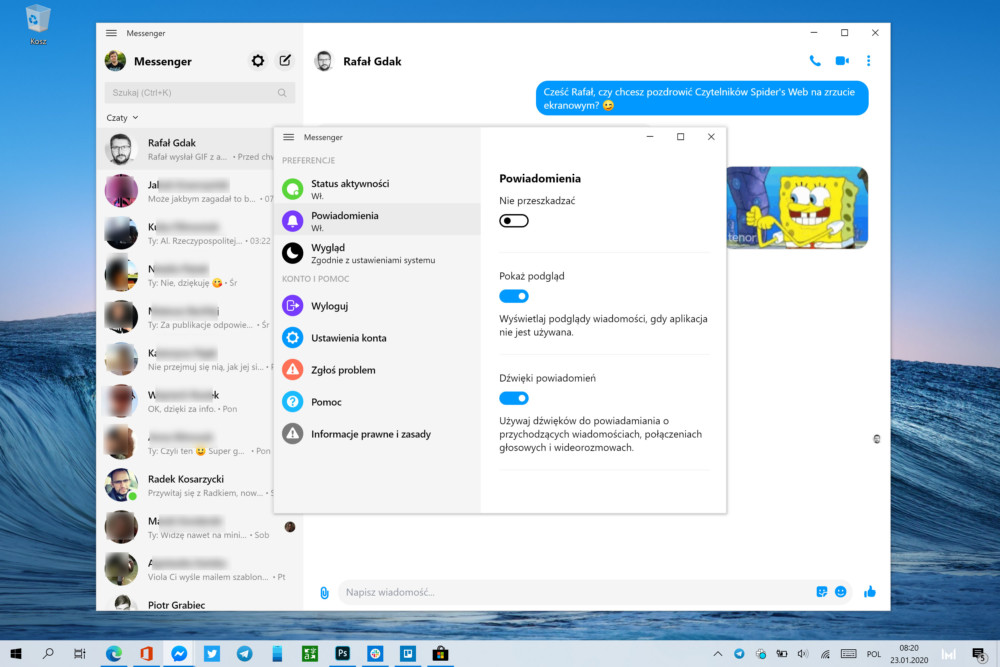
Task: Click the Szukaj (Ctrl+K) search field
Action: [x=200, y=92]
